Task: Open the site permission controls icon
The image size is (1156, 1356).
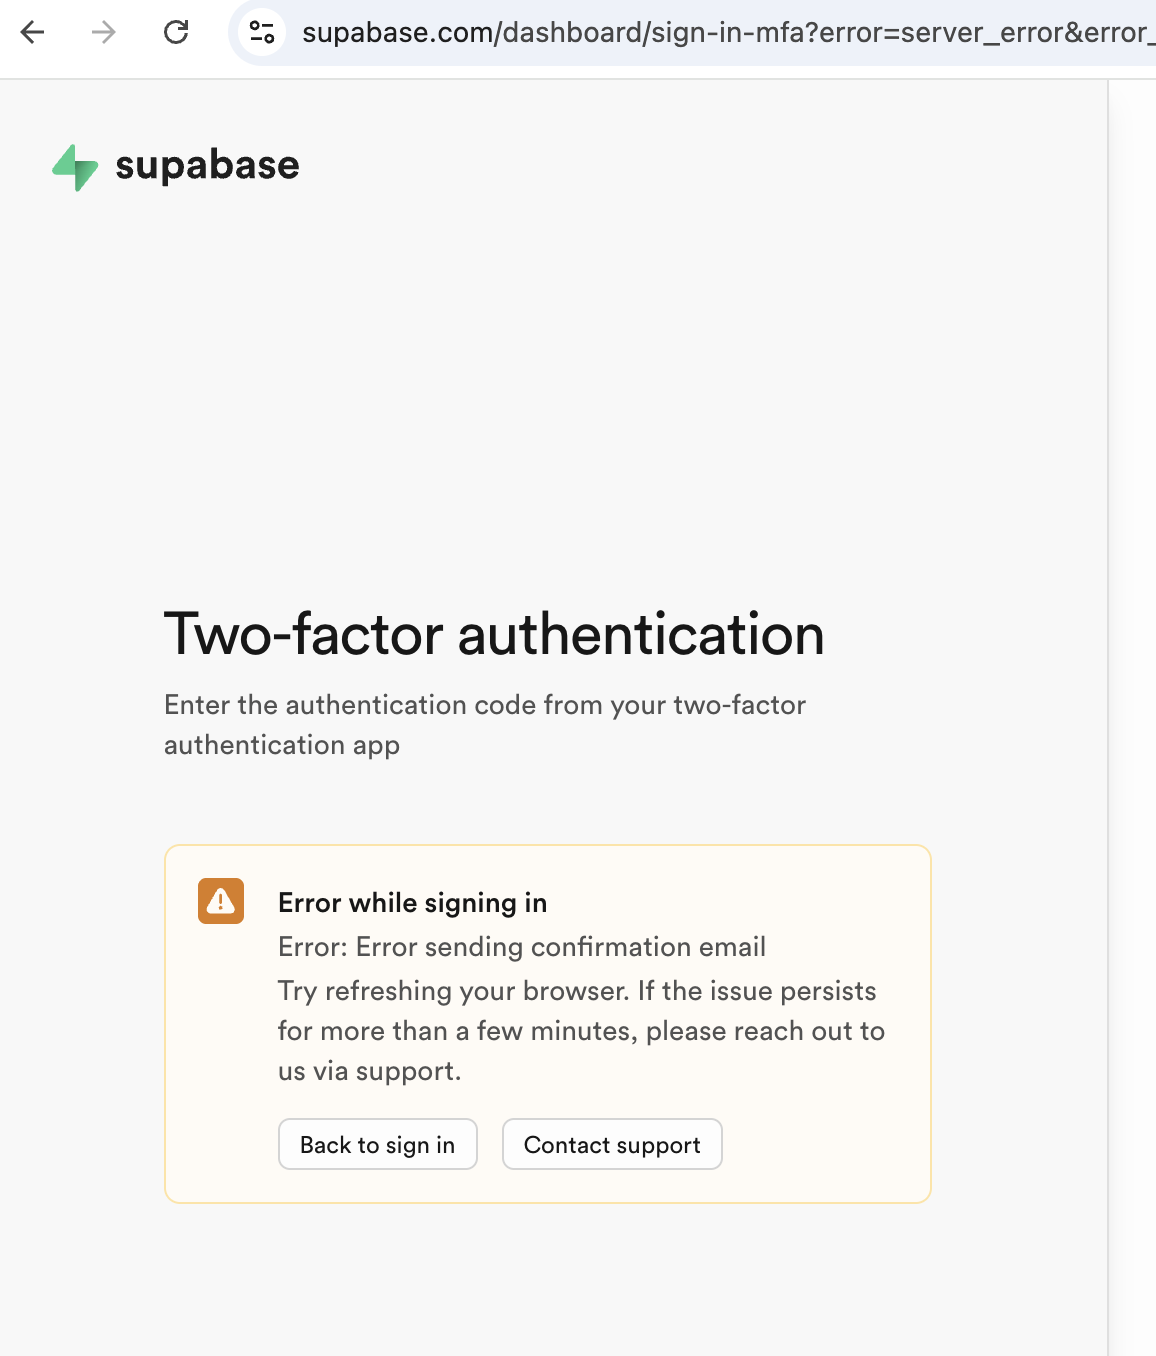Action: coord(263,33)
